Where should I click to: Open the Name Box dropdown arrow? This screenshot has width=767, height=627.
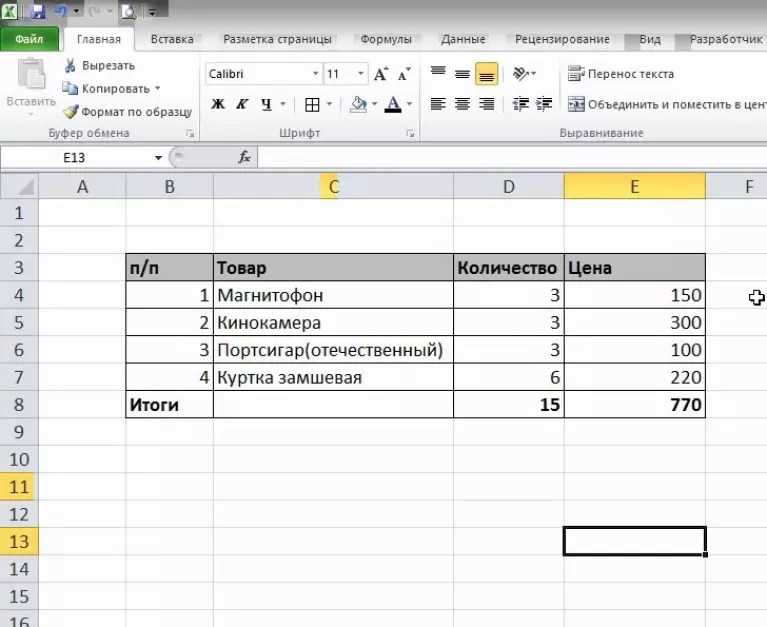click(158, 157)
